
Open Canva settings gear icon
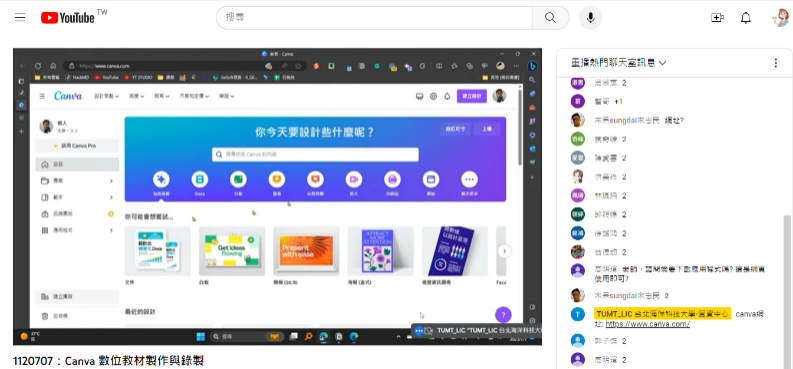click(x=433, y=96)
